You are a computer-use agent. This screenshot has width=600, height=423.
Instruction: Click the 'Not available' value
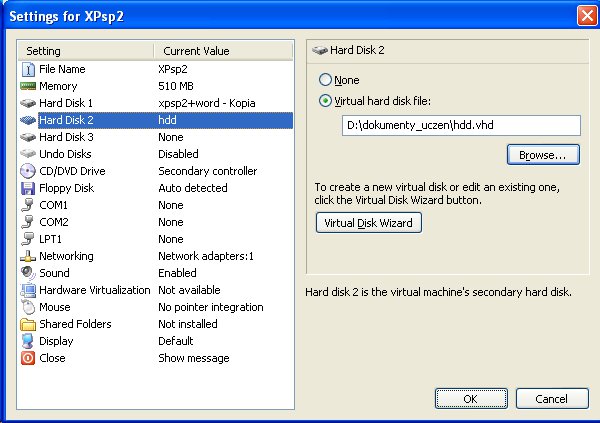tap(189, 290)
